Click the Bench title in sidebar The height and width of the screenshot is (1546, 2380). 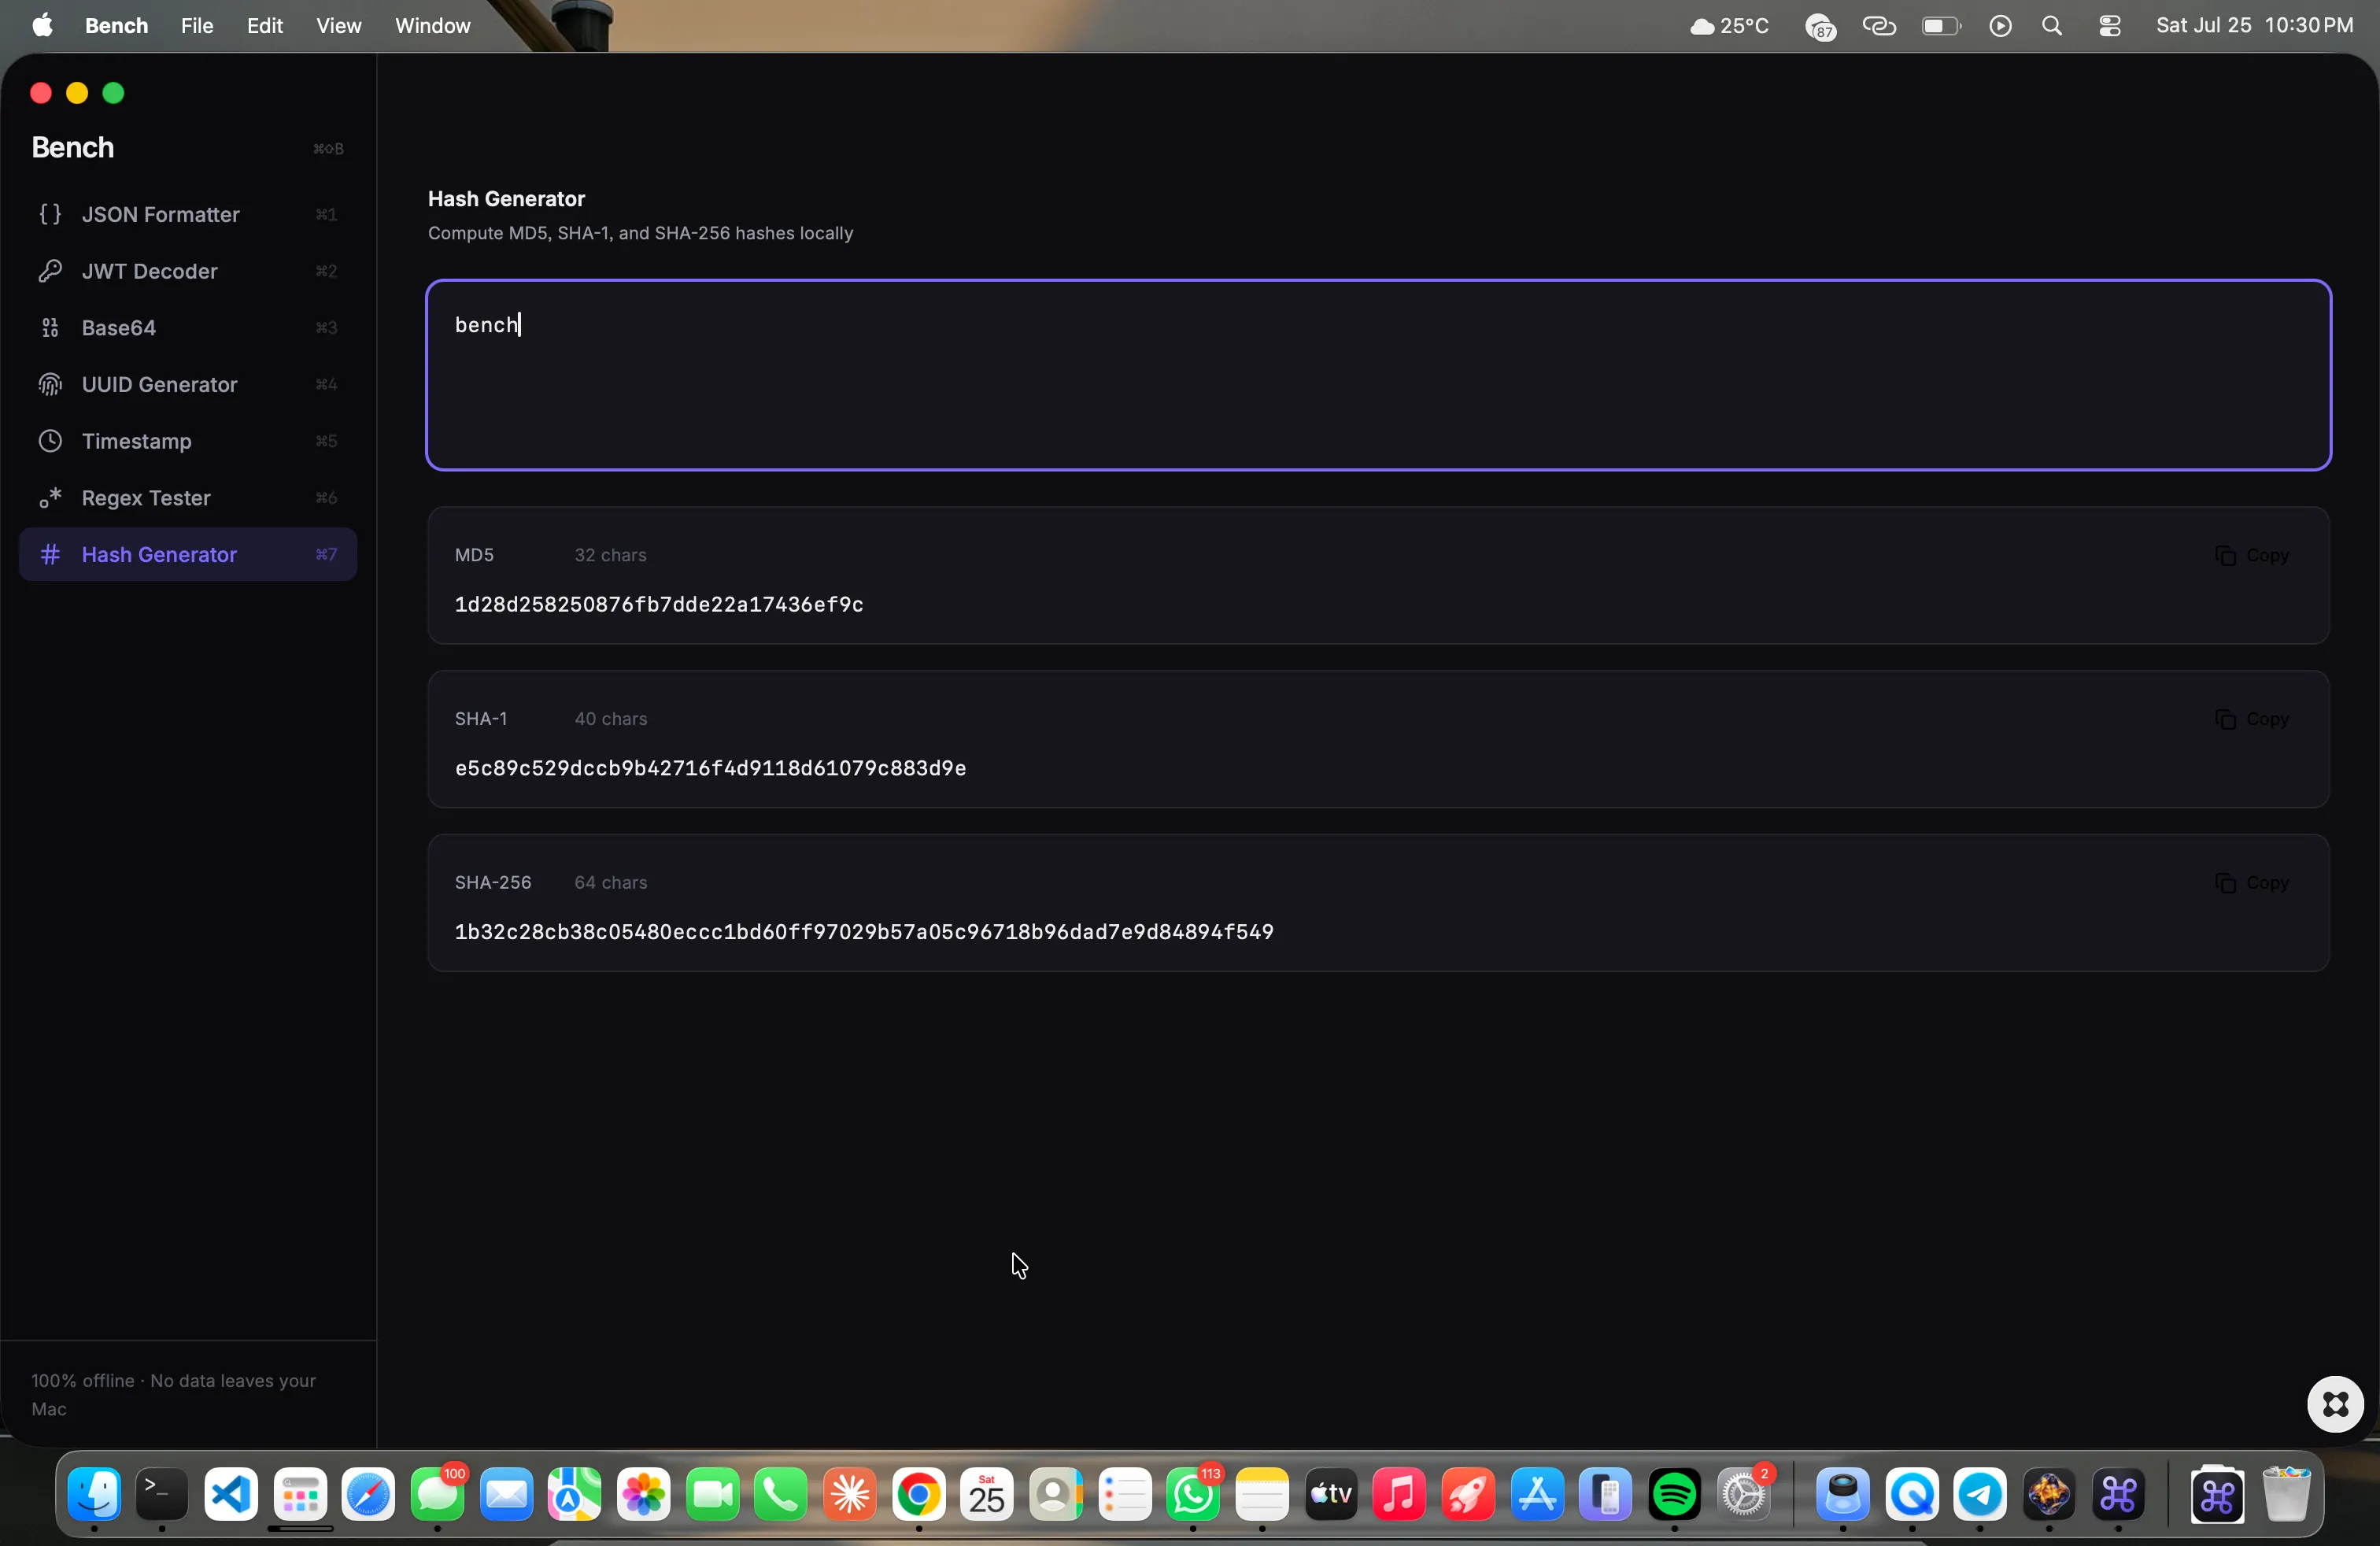click(x=72, y=148)
